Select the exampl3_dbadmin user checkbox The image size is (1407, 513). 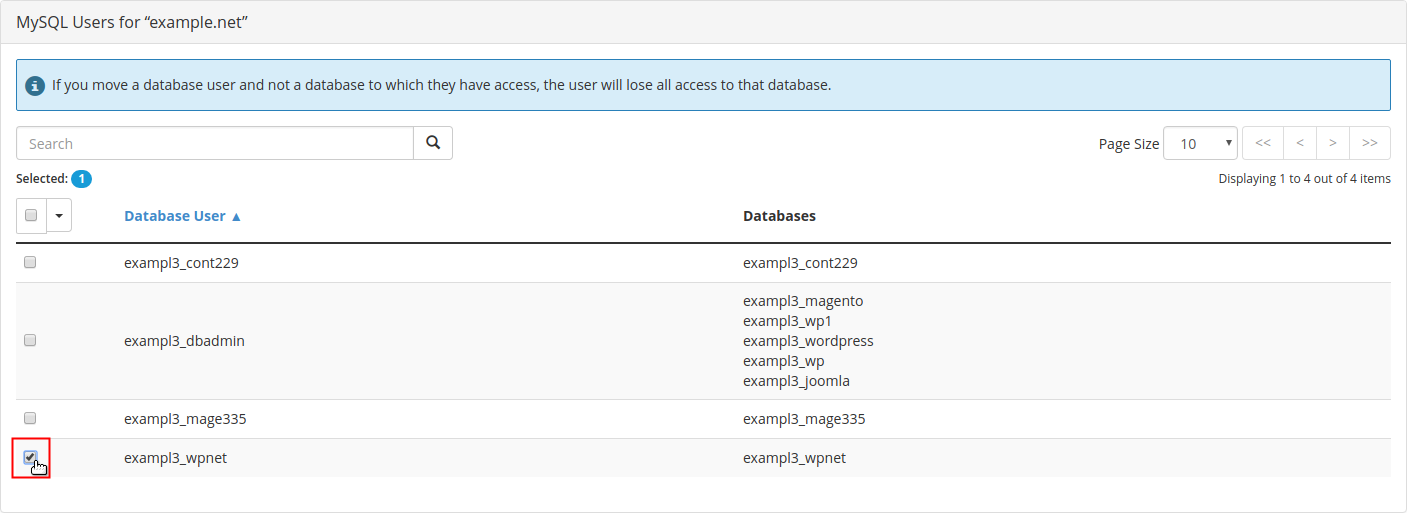30,340
